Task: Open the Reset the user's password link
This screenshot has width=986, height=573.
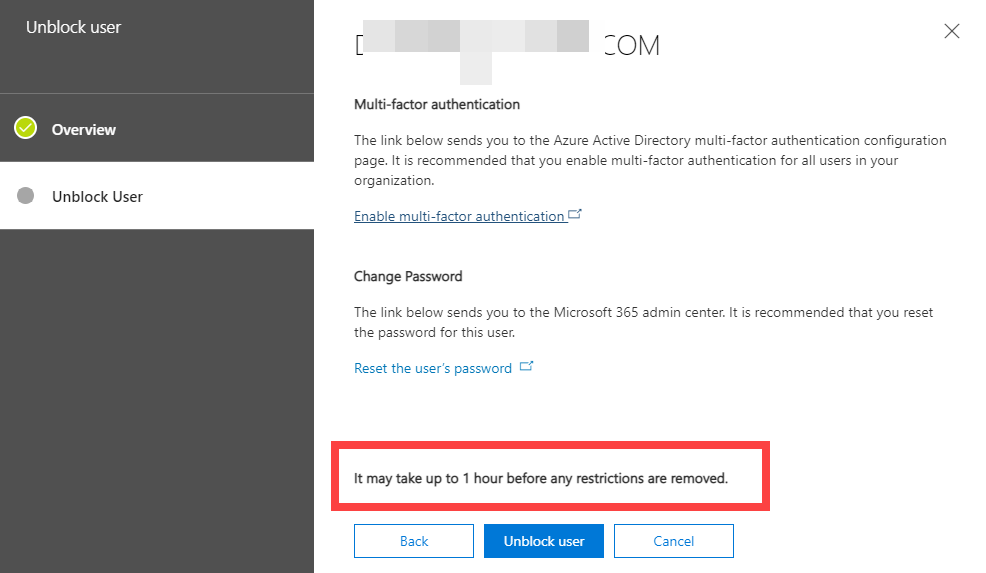Action: 432,368
